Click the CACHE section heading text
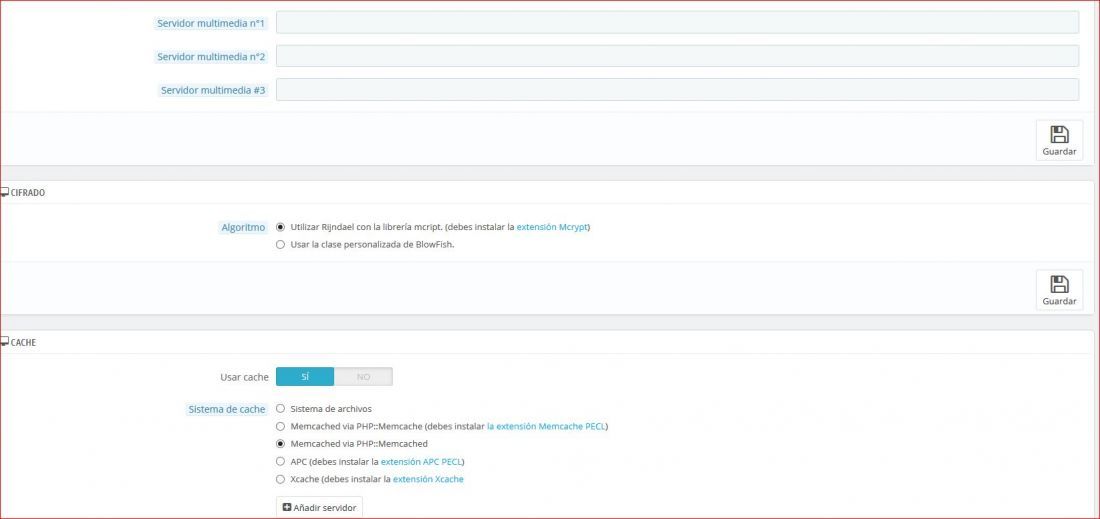The height and width of the screenshot is (519, 1100). (24, 343)
